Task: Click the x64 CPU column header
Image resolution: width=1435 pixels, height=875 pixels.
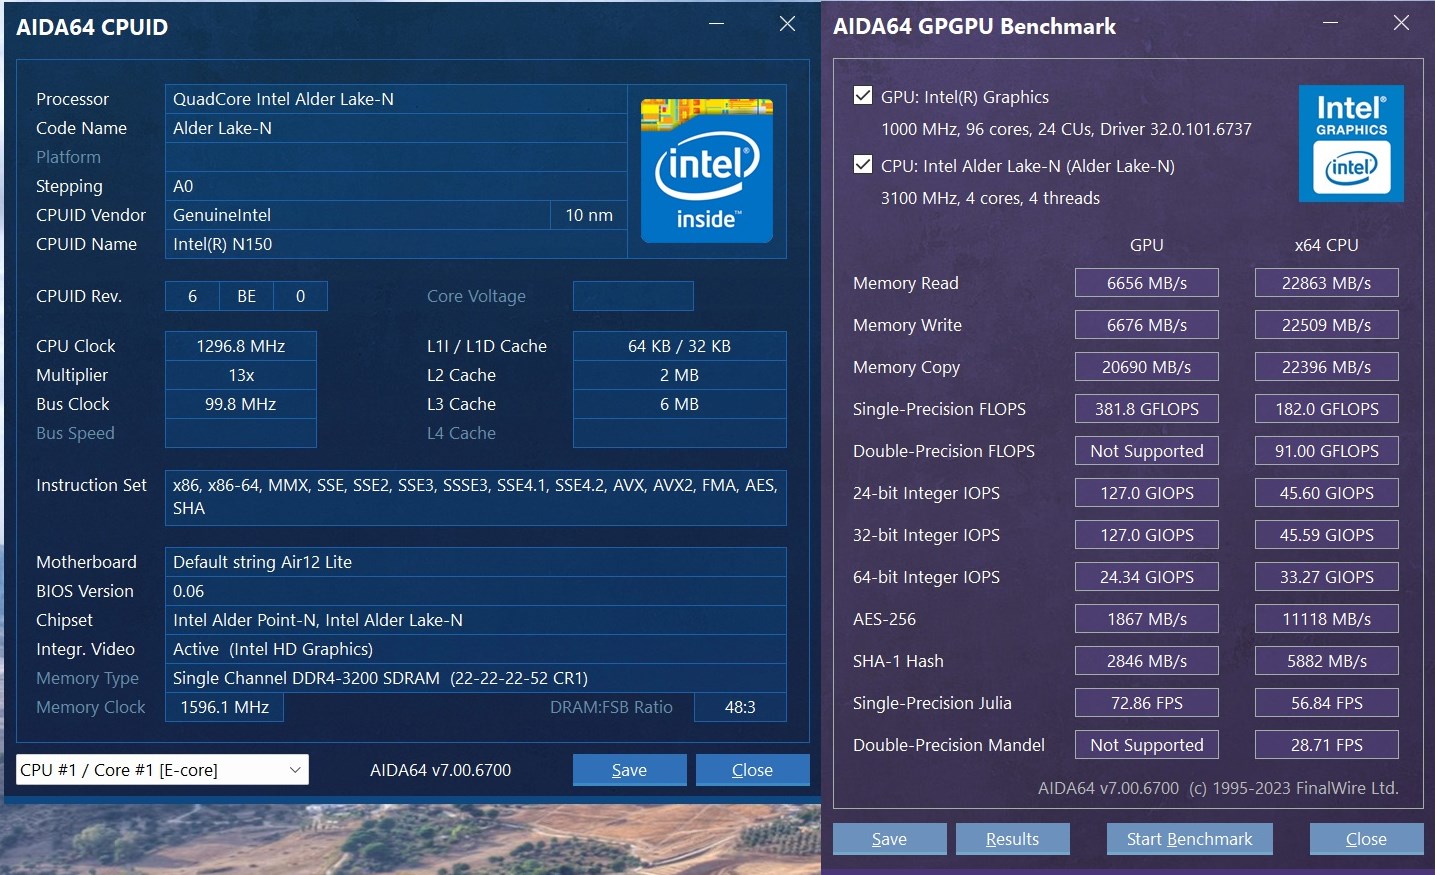Action: pyautogui.click(x=1327, y=245)
